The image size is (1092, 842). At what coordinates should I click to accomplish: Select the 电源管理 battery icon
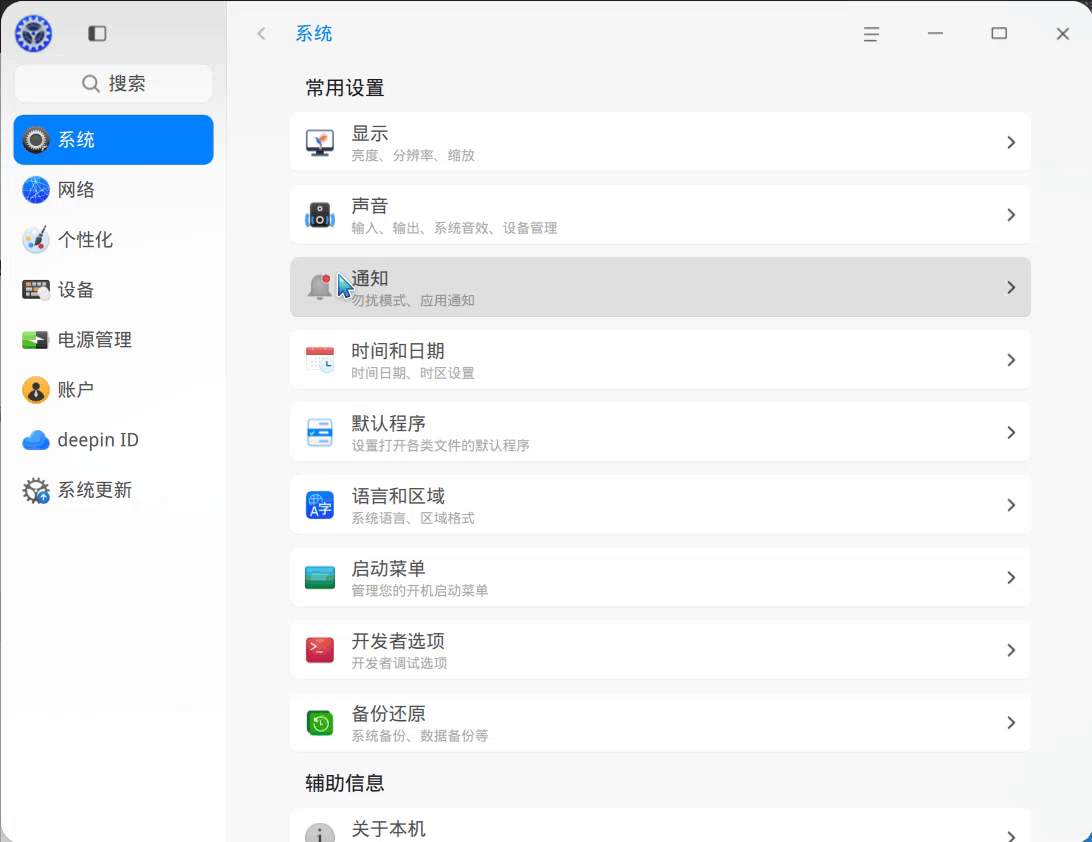click(x=35, y=340)
